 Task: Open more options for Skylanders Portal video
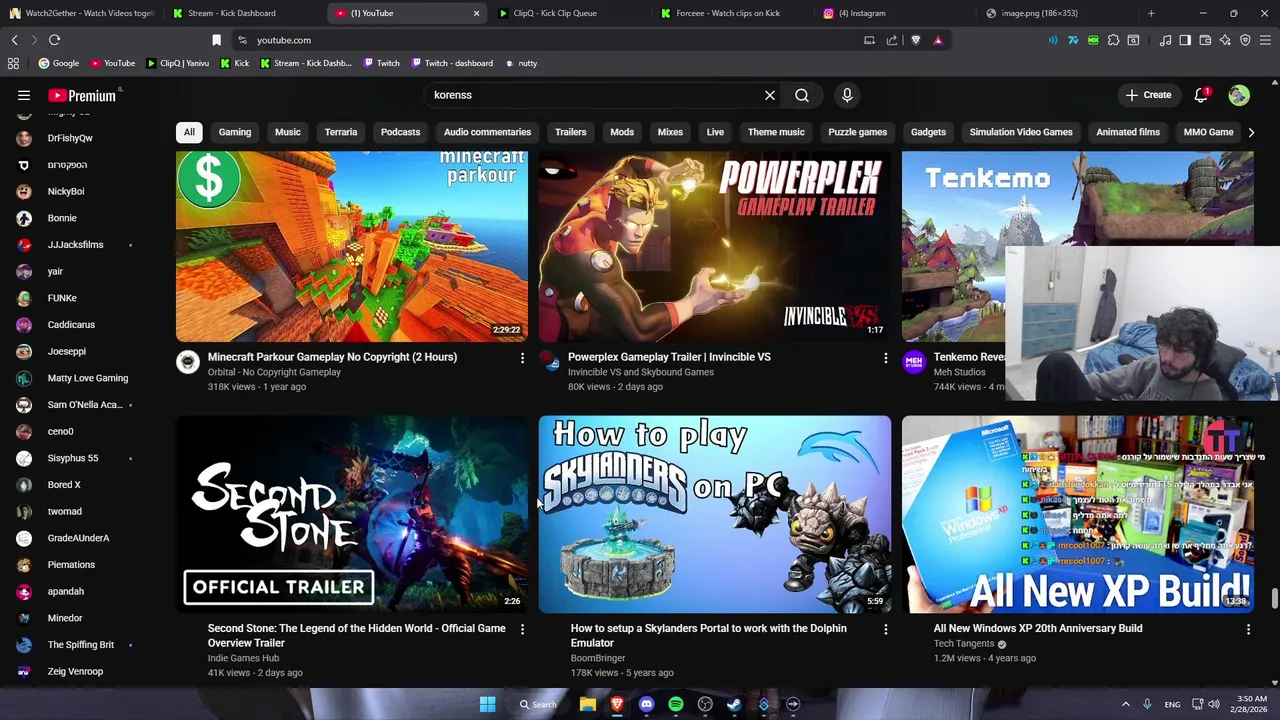(885, 629)
